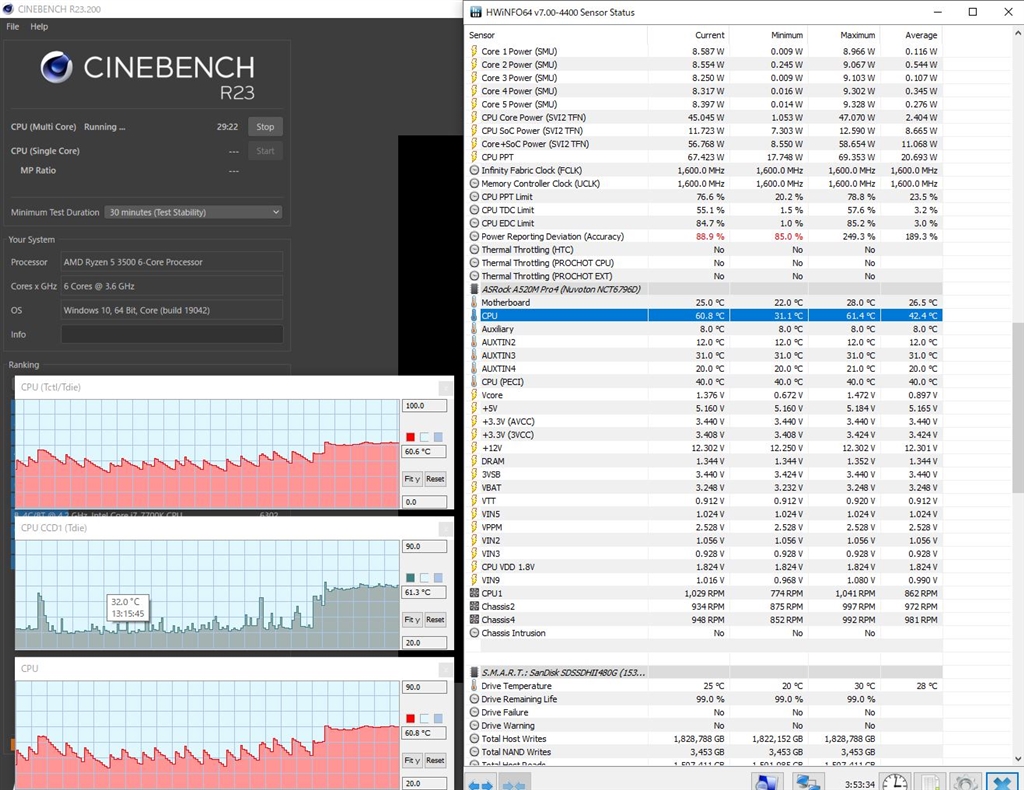Screen dimensions: 1024x790
Task: Click the clock icon beside Infinity Fabric Clock (FCLK)
Action: point(474,170)
